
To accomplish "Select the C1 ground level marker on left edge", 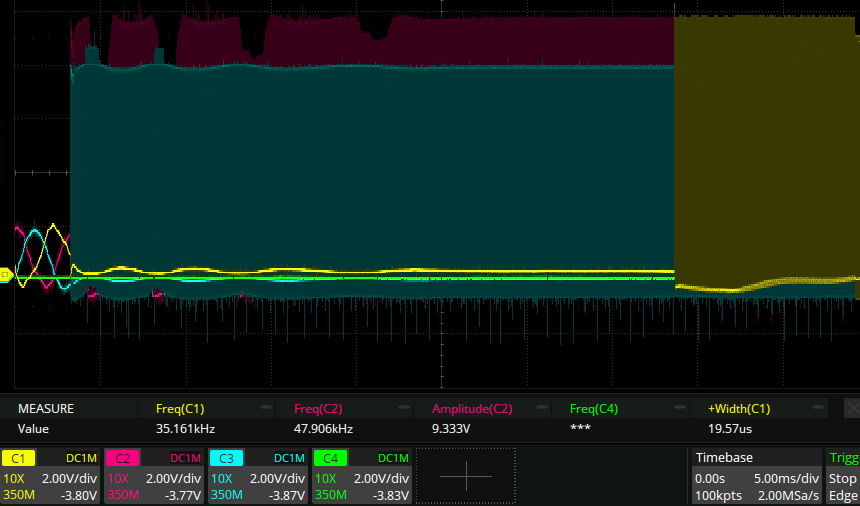I will (5, 274).
